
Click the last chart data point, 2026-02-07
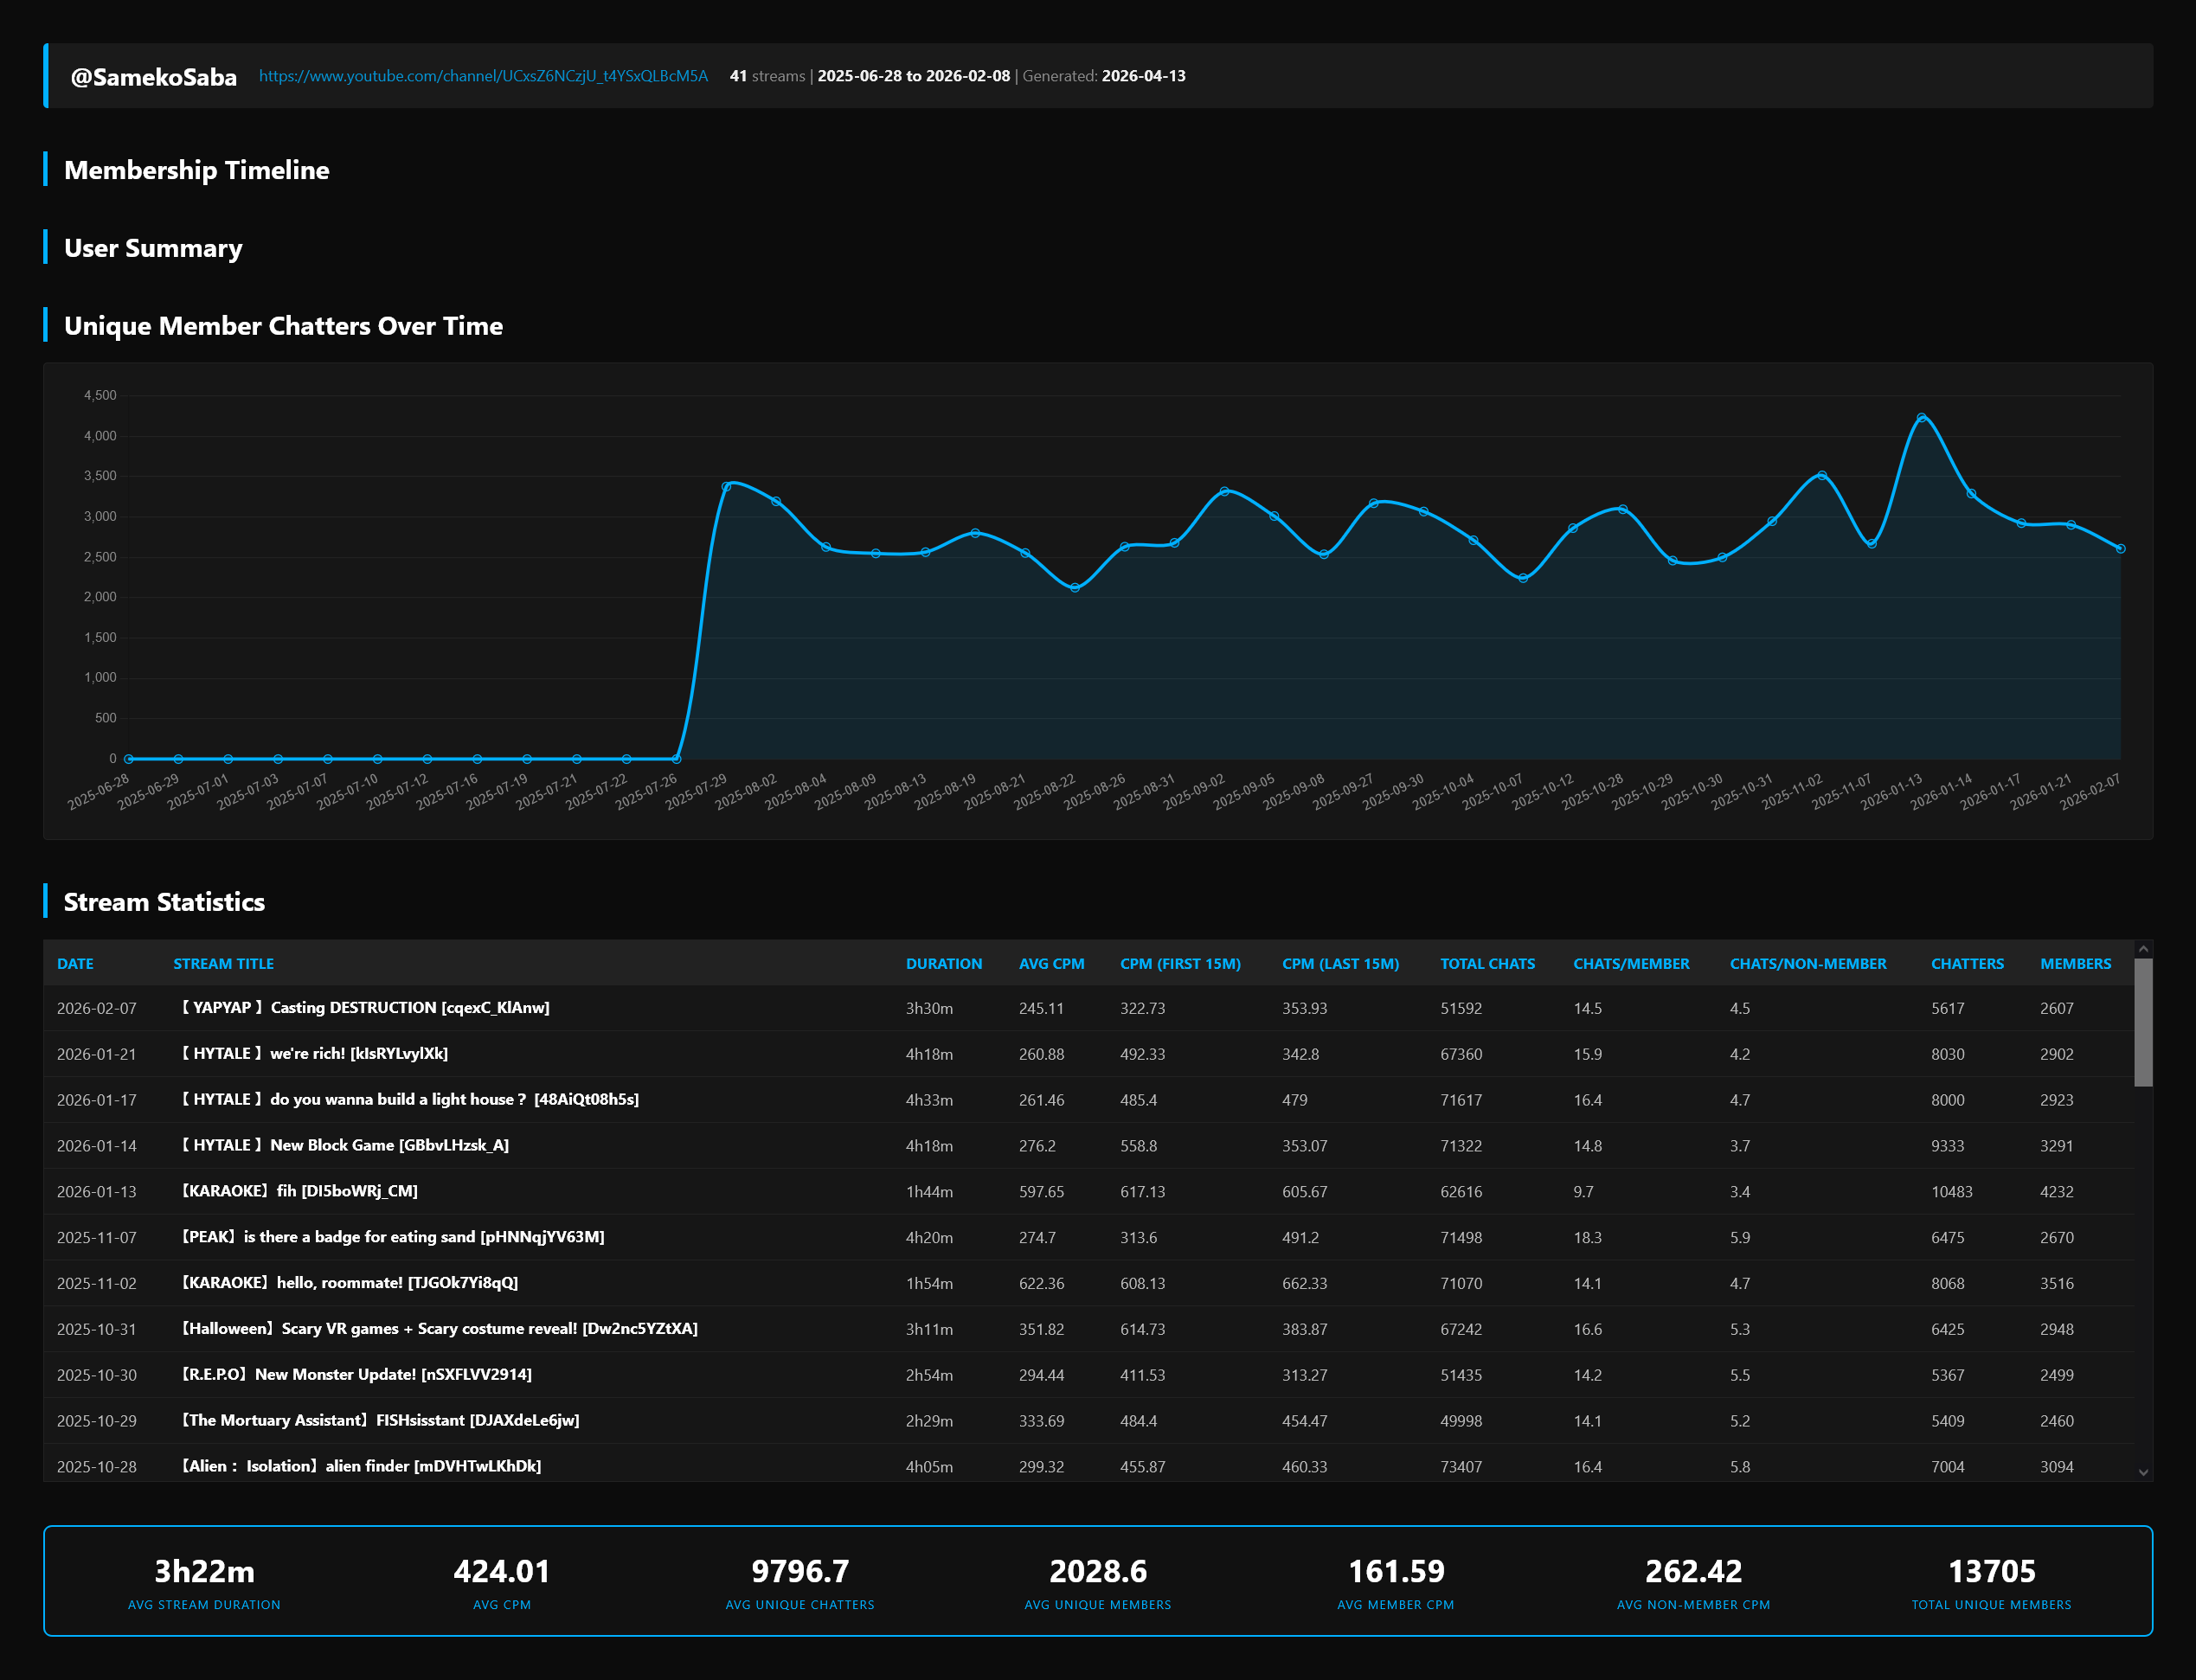2120,548
